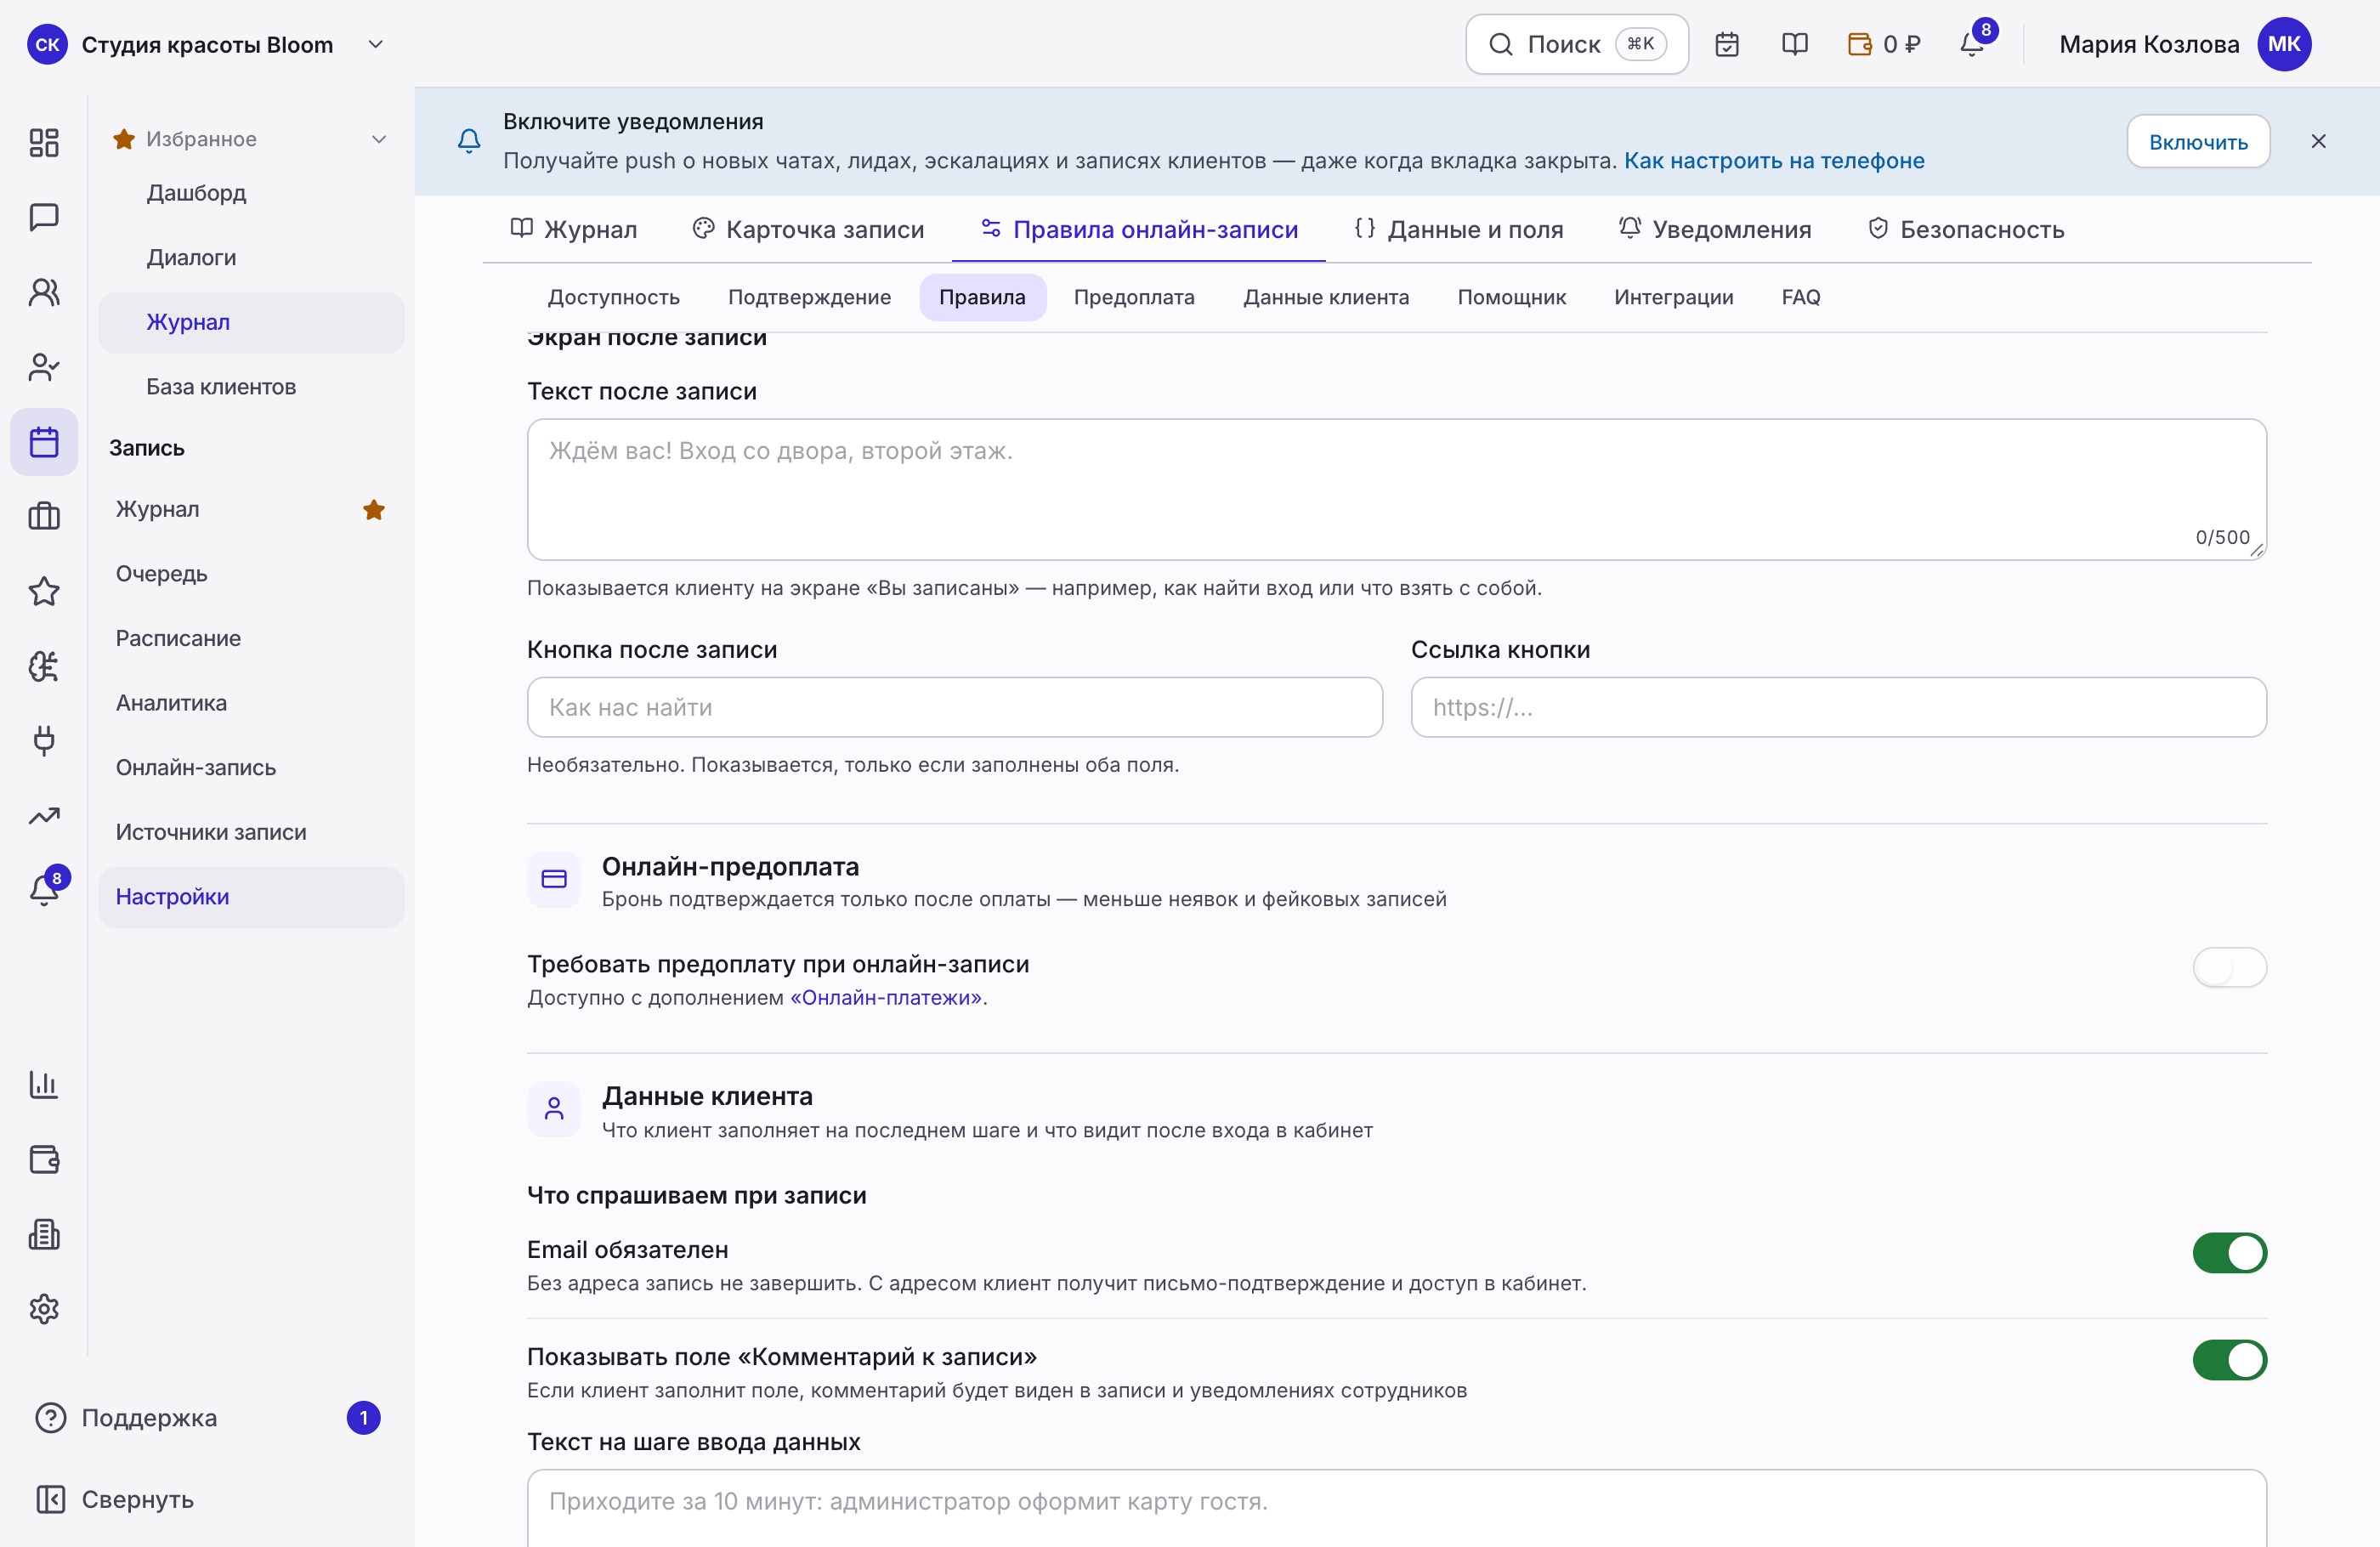Turn off Показывать поле «Комментарий к записи»
Viewport: 2380px width, 1547px height.
[2229, 1360]
